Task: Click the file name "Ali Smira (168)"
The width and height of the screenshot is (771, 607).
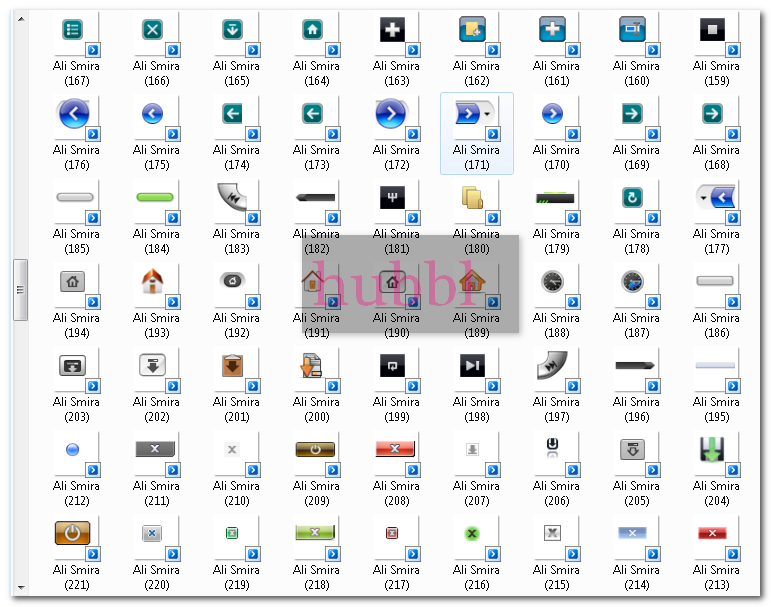Action: tap(716, 157)
